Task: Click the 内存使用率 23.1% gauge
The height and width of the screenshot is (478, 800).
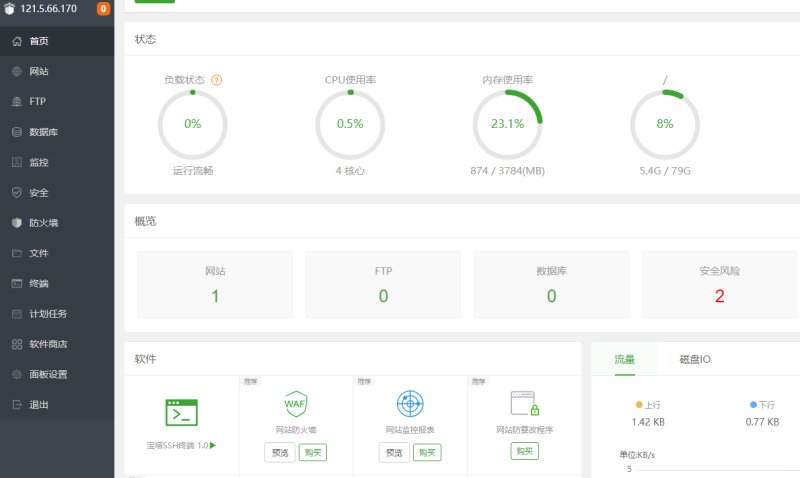Action: pyautogui.click(x=508, y=124)
